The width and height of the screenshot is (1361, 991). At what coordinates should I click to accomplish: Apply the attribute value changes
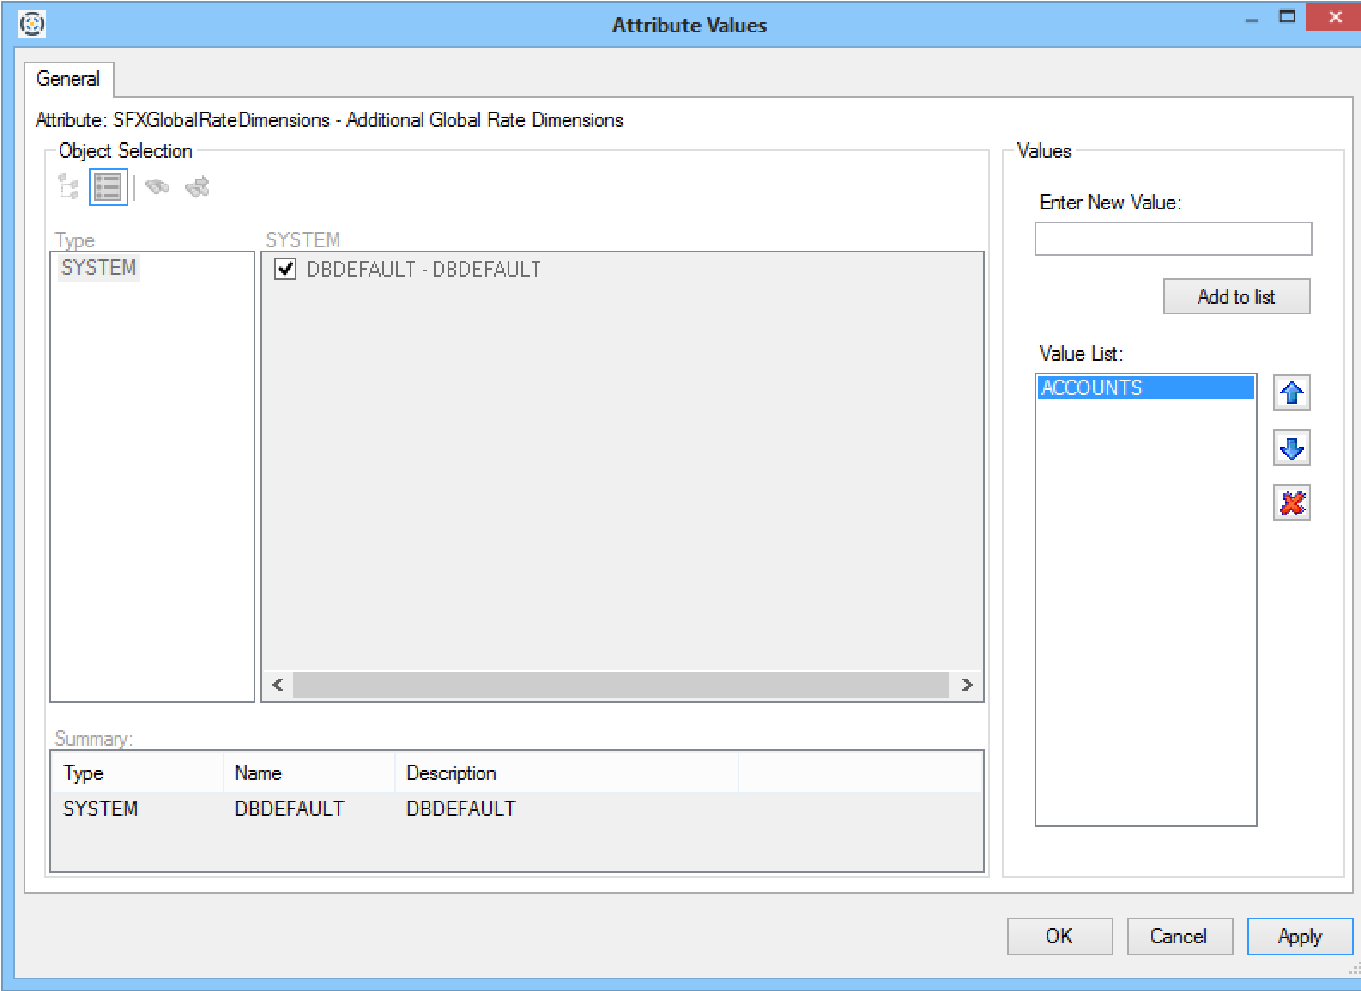click(x=1299, y=936)
